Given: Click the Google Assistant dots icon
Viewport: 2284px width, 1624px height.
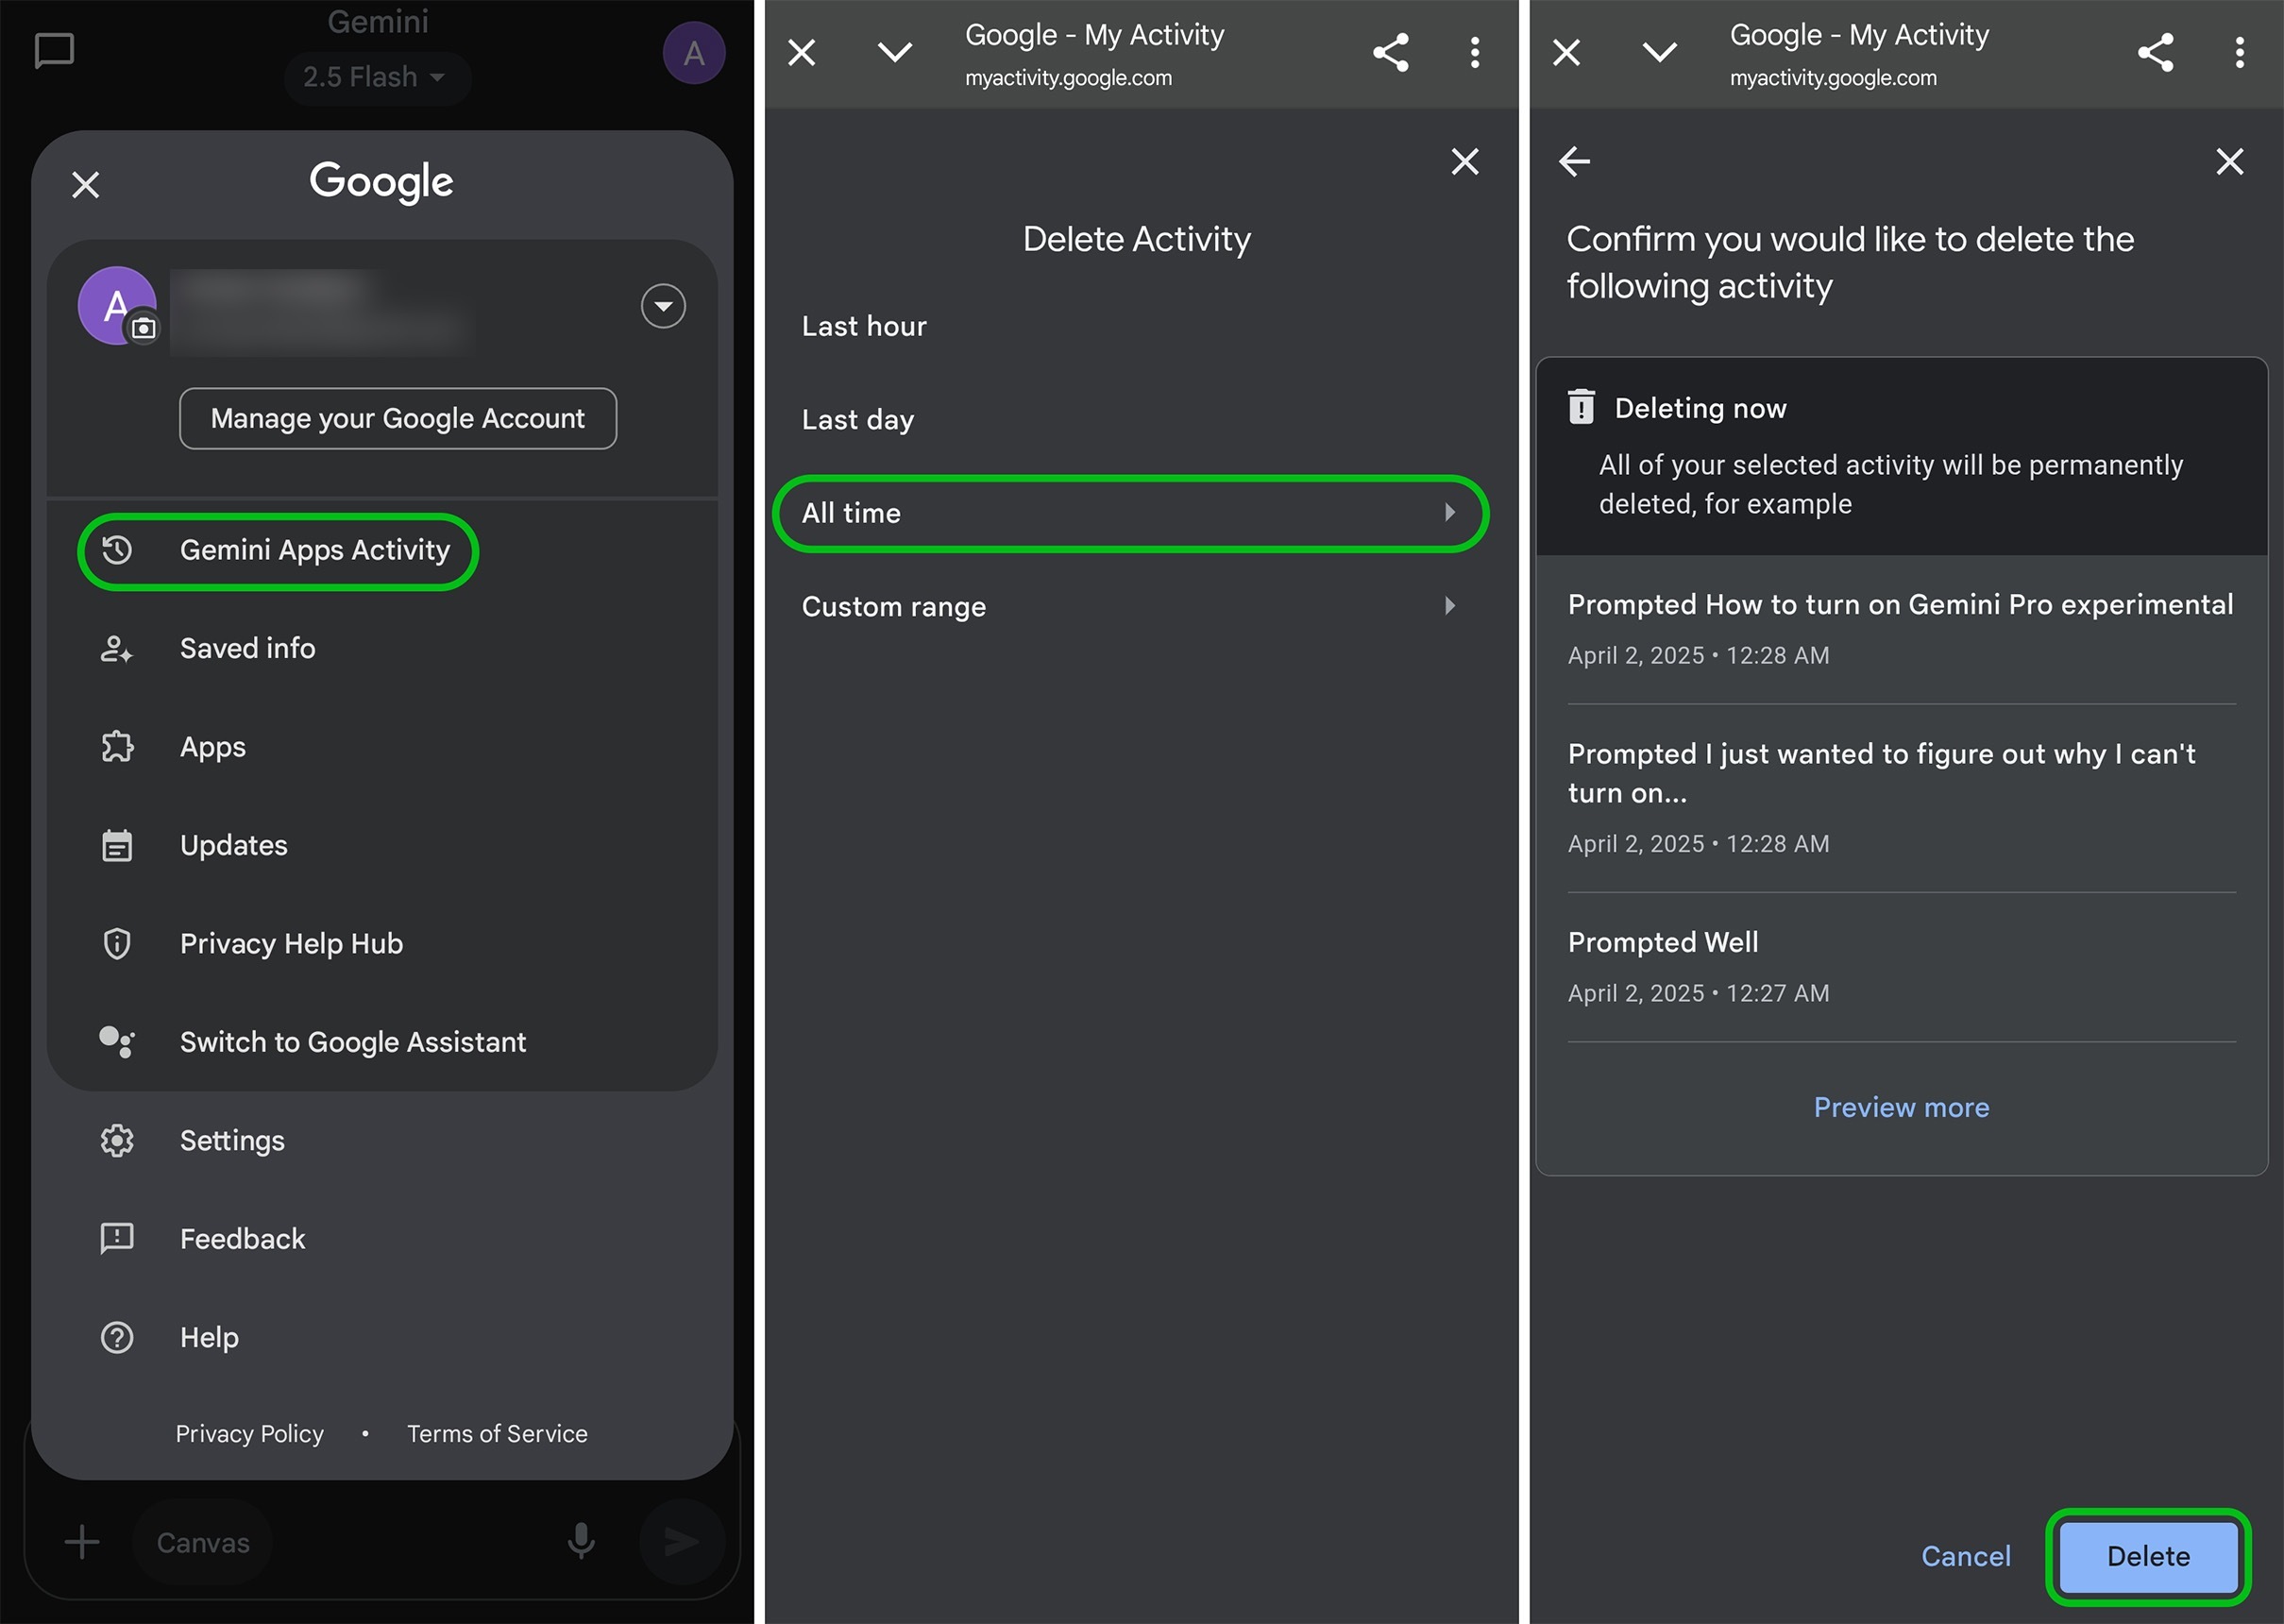Looking at the screenshot, I should pyautogui.click(x=117, y=1041).
